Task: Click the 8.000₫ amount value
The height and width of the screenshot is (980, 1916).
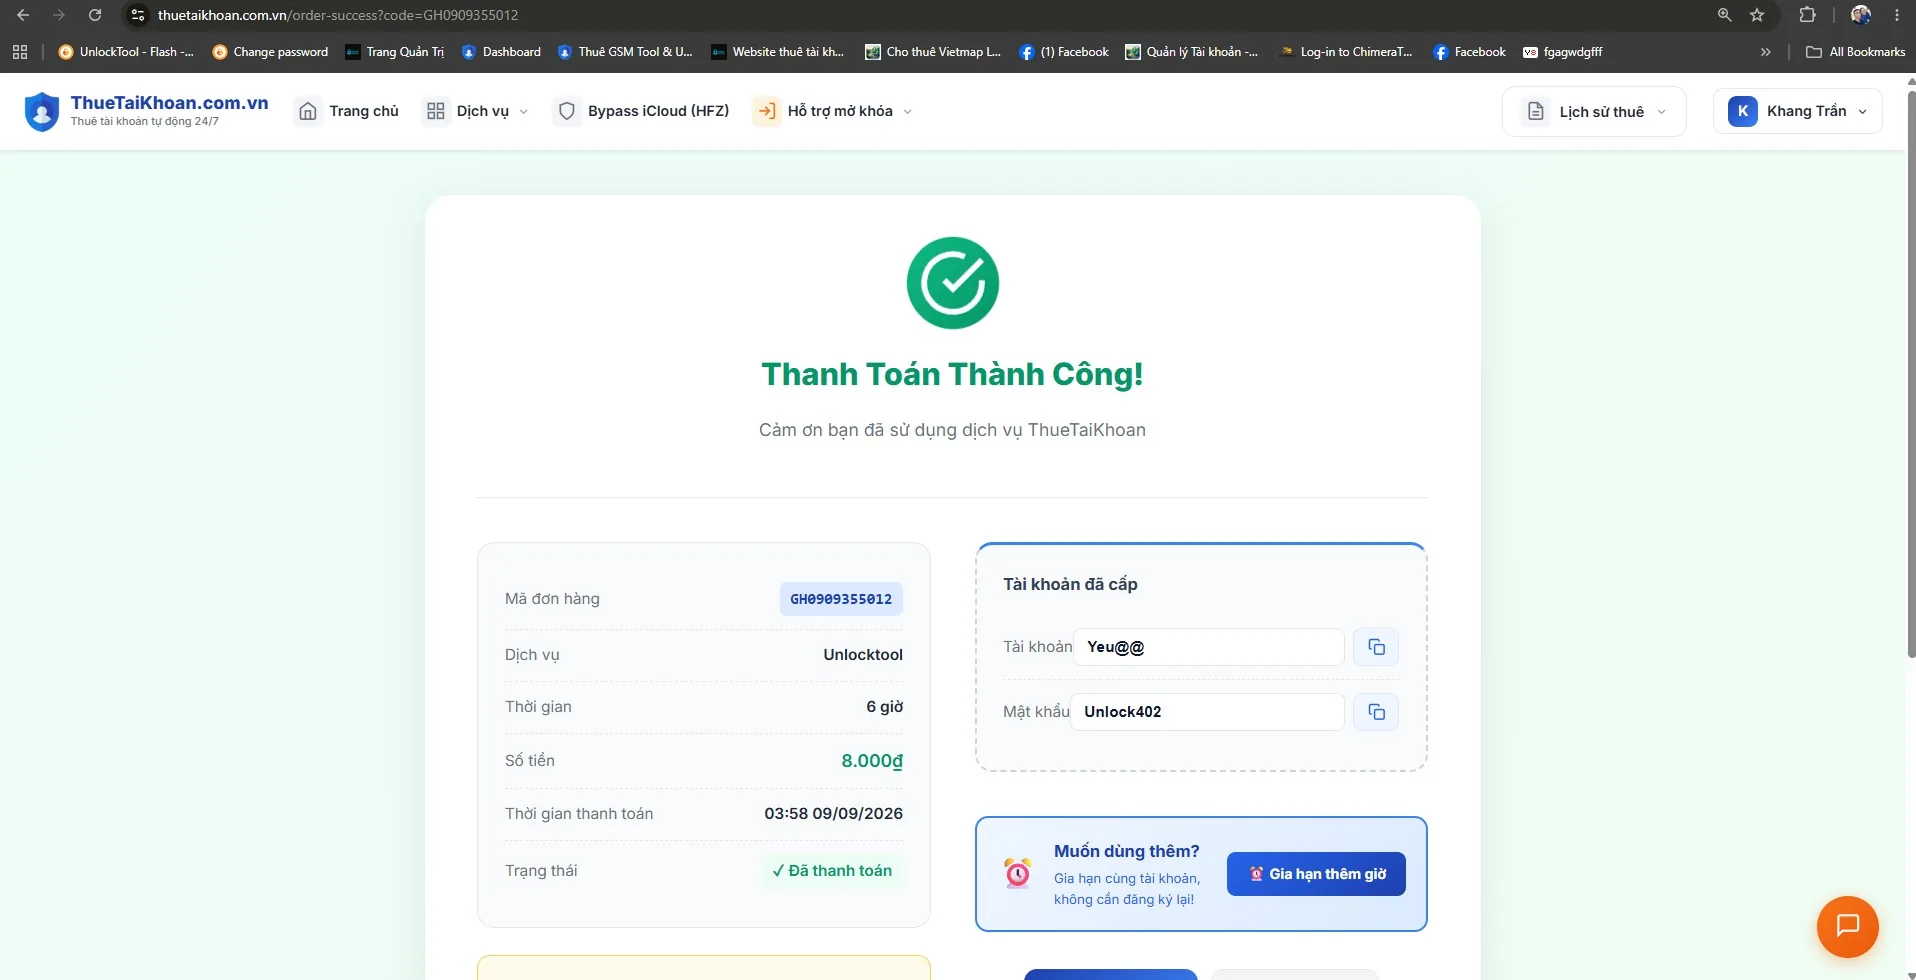Action: tap(872, 761)
